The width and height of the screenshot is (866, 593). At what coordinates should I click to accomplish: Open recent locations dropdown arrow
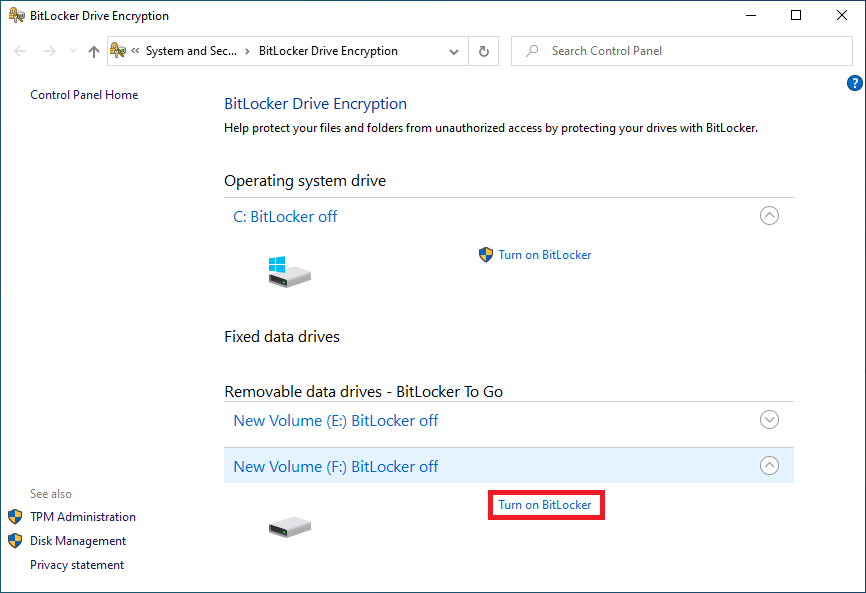point(73,51)
